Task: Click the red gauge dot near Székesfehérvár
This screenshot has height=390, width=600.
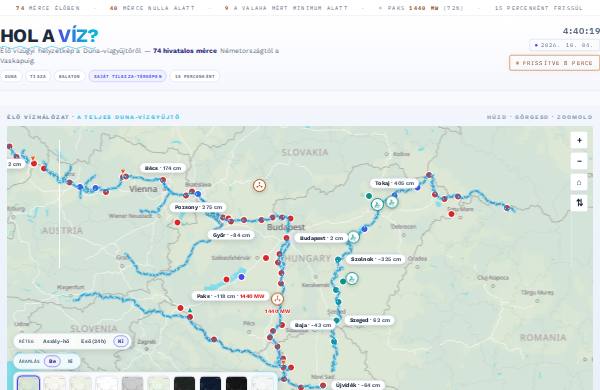Action: click(x=266, y=258)
